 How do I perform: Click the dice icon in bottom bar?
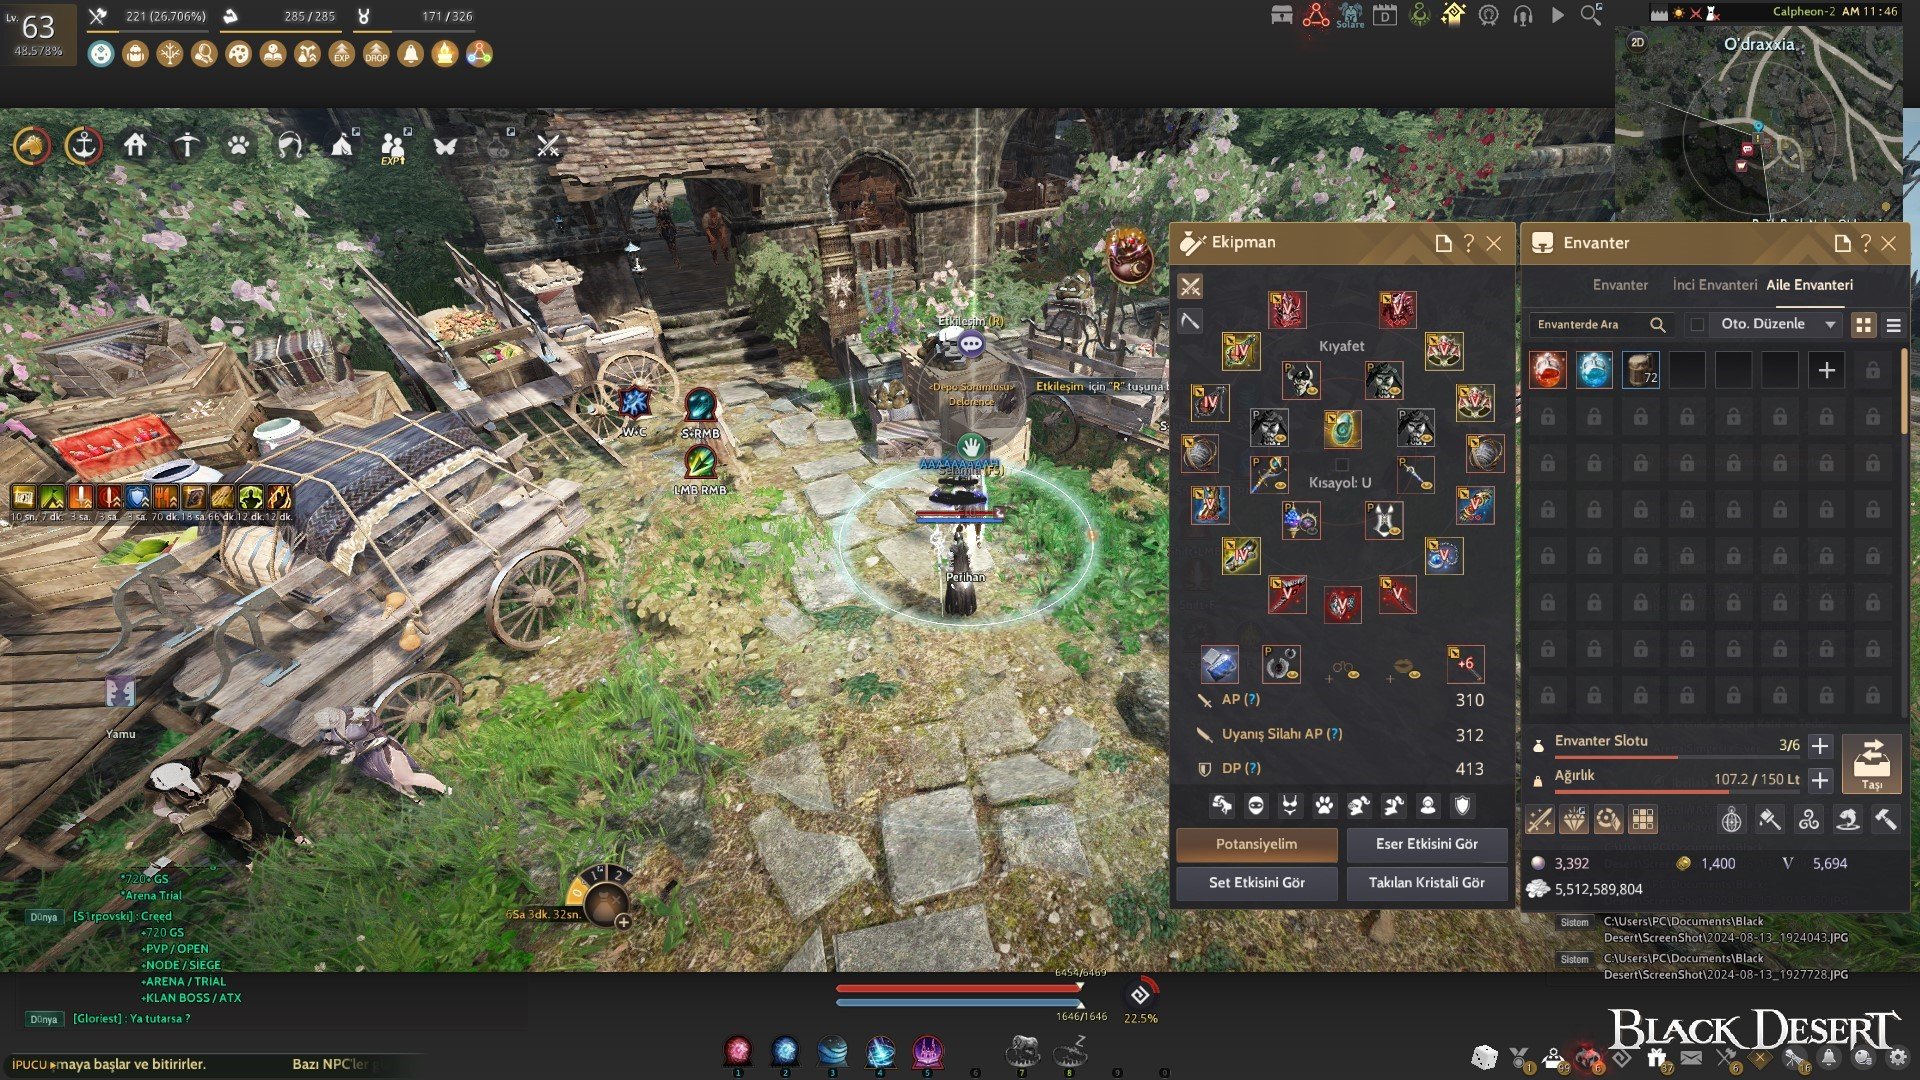click(x=1484, y=1057)
